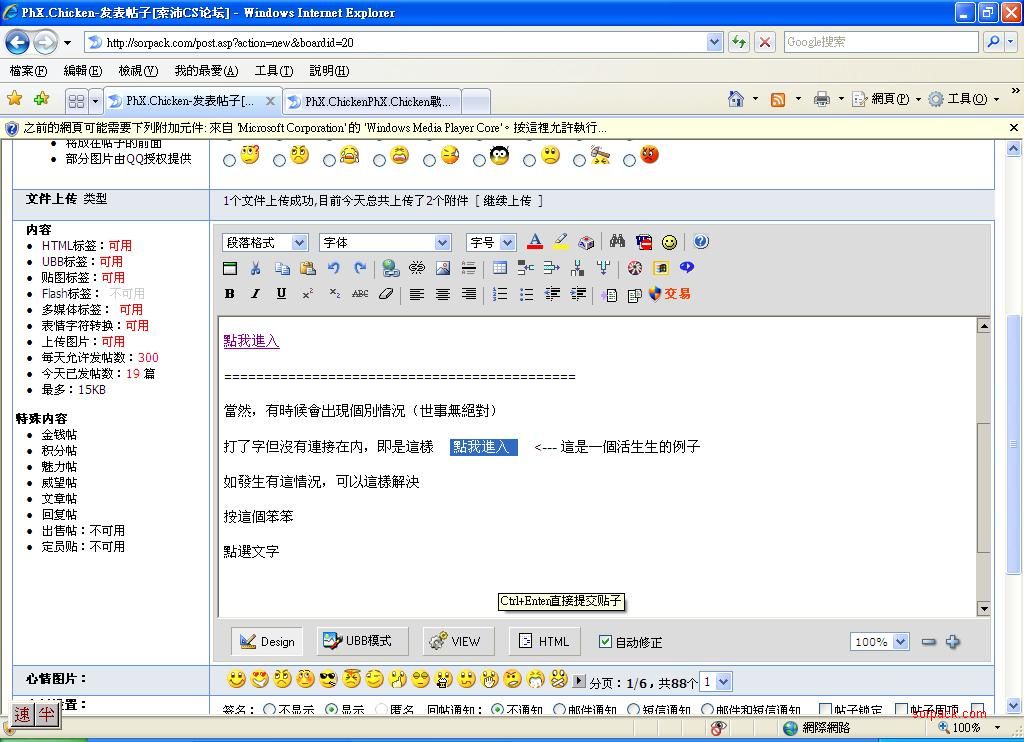Click the VIEW preview button

[458, 641]
